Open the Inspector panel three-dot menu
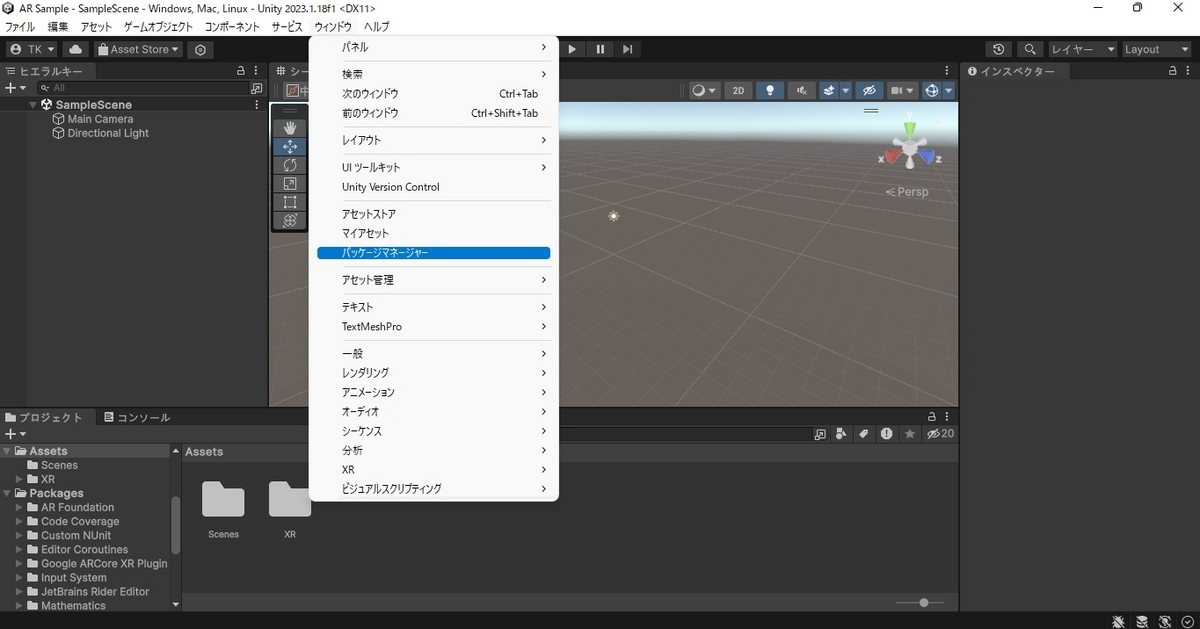Viewport: 1200px width, 629px height. pos(1189,71)
